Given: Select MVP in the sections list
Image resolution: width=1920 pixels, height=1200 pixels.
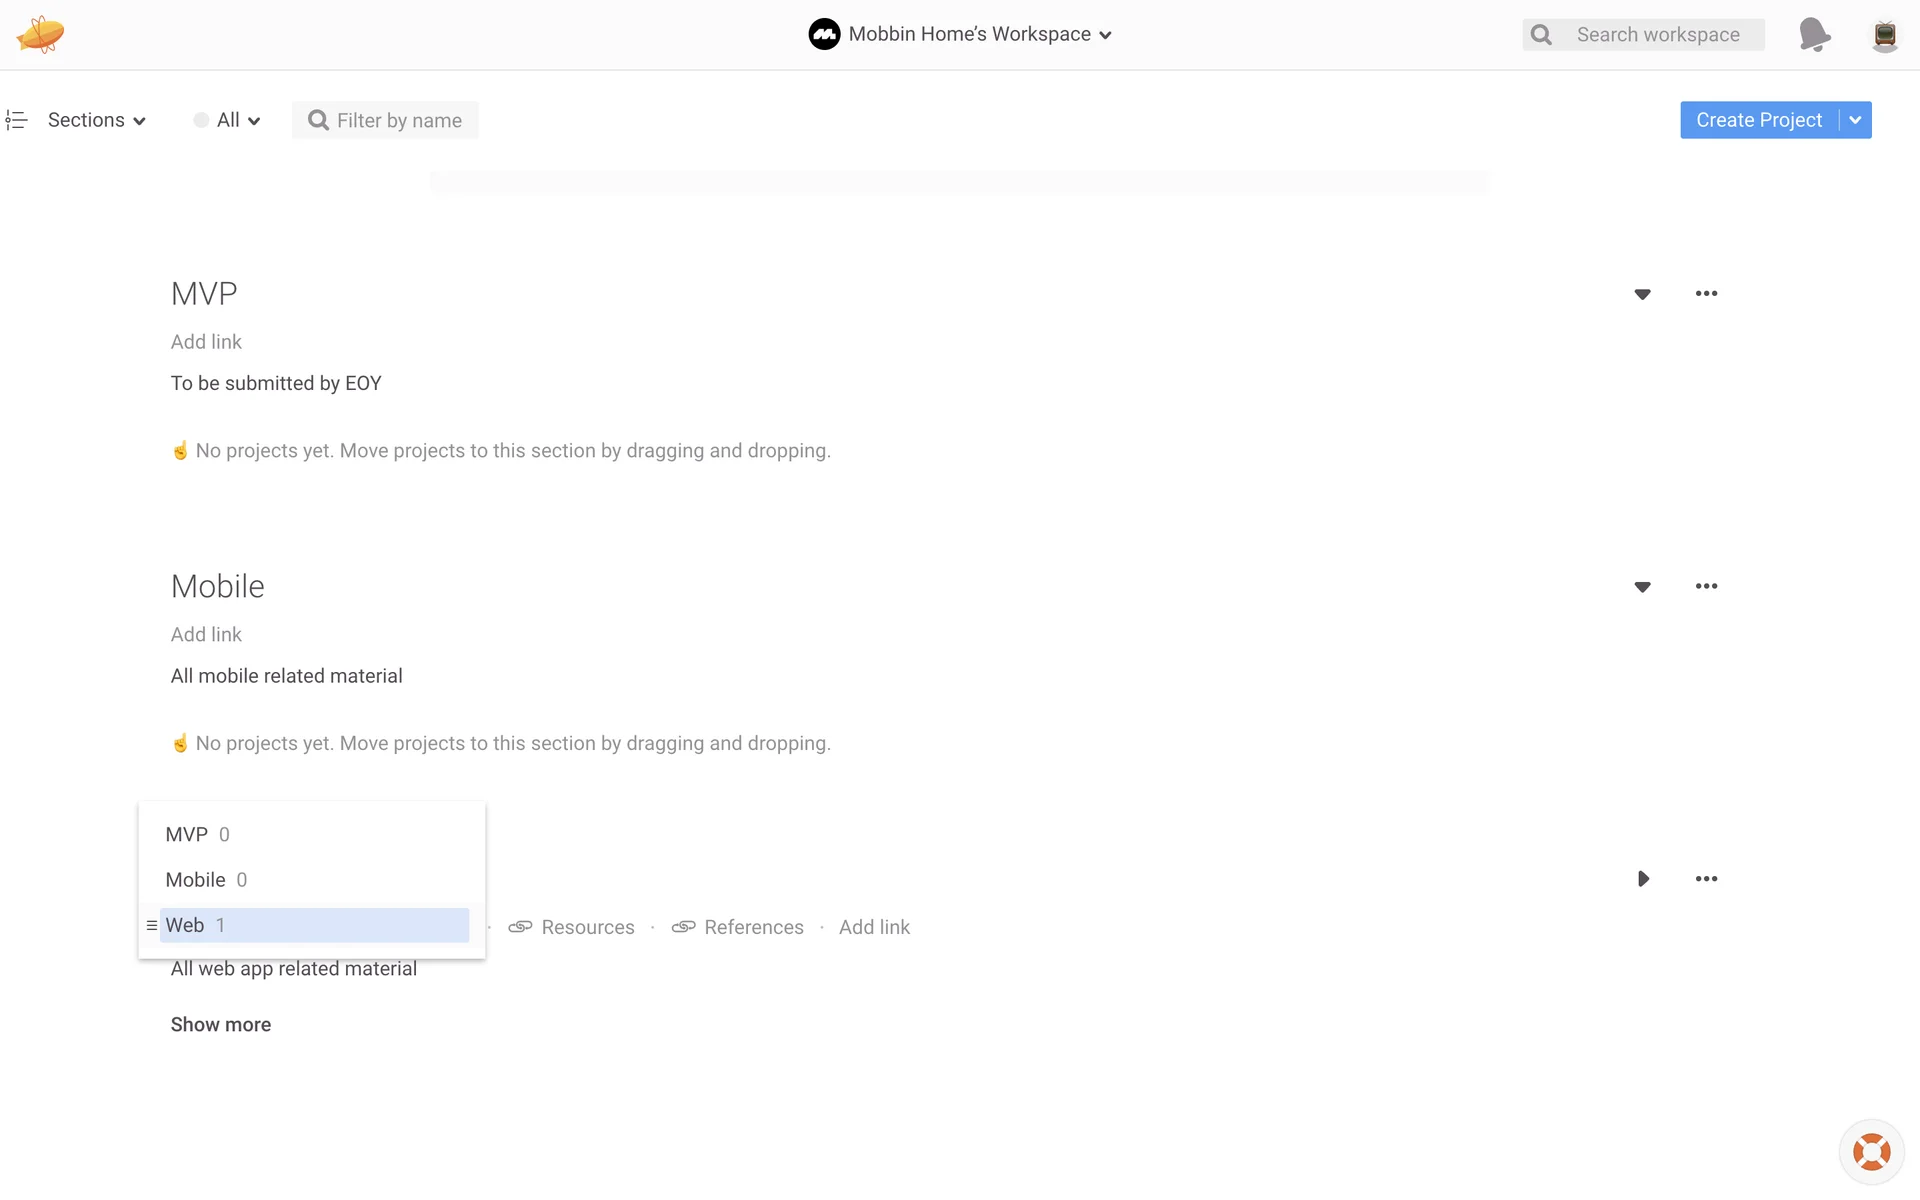Looking at the screenshot, I should pyautogui.click(x=187, y=834).
